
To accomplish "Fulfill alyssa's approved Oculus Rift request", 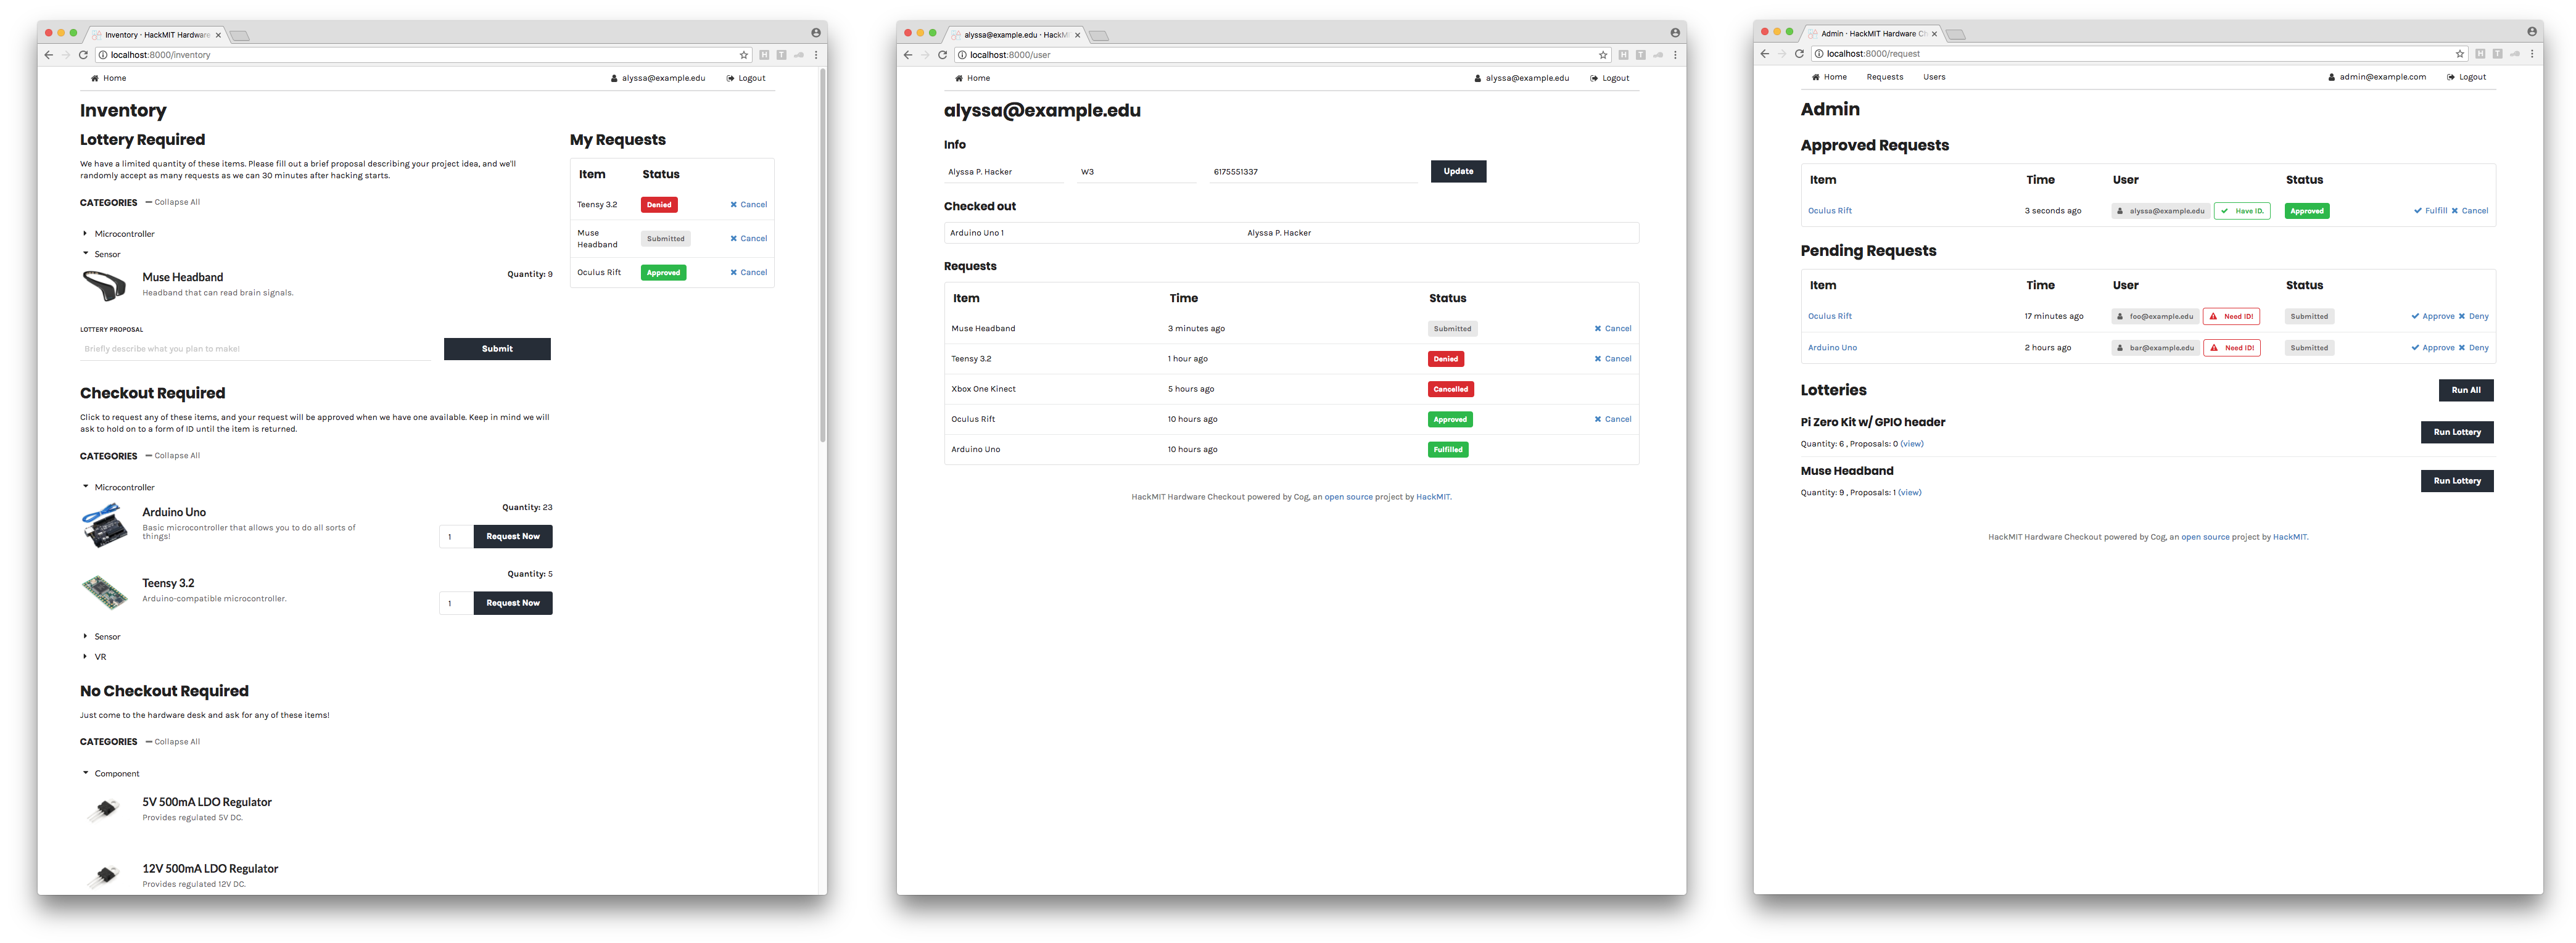I will [2430, 211].
